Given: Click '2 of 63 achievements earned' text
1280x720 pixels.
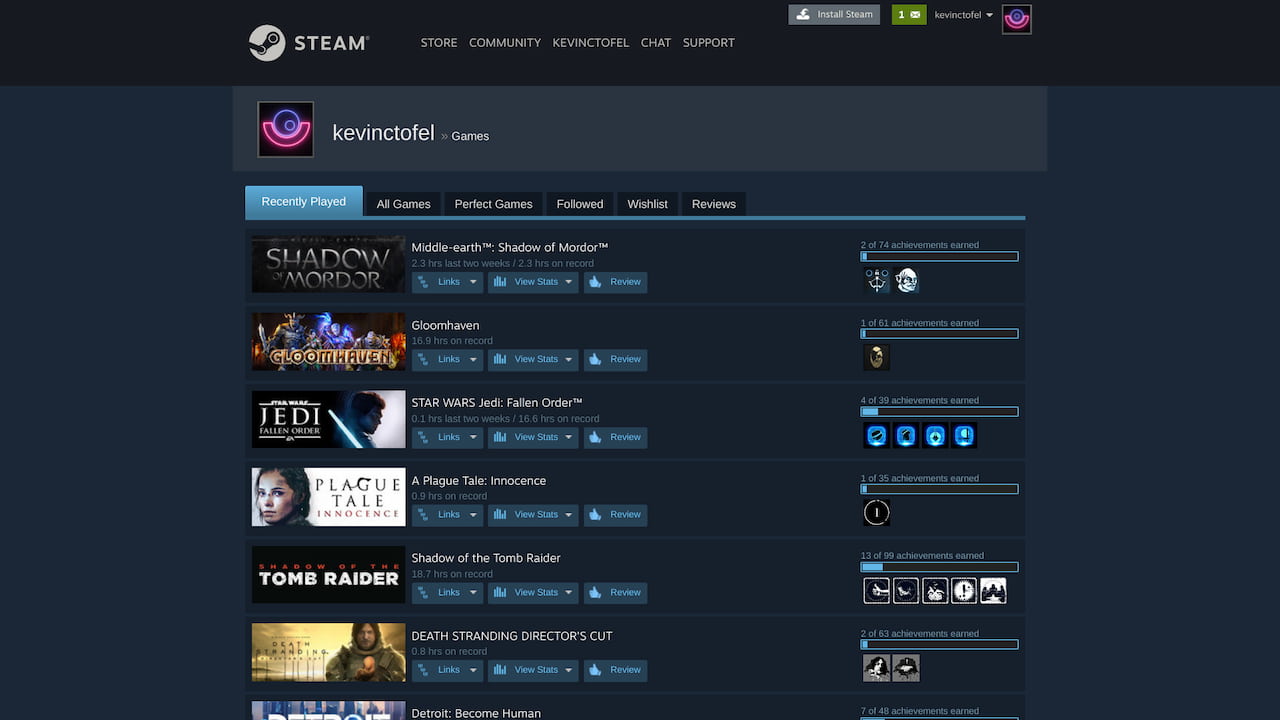Looking at the screenshot, I should point(920,634).
